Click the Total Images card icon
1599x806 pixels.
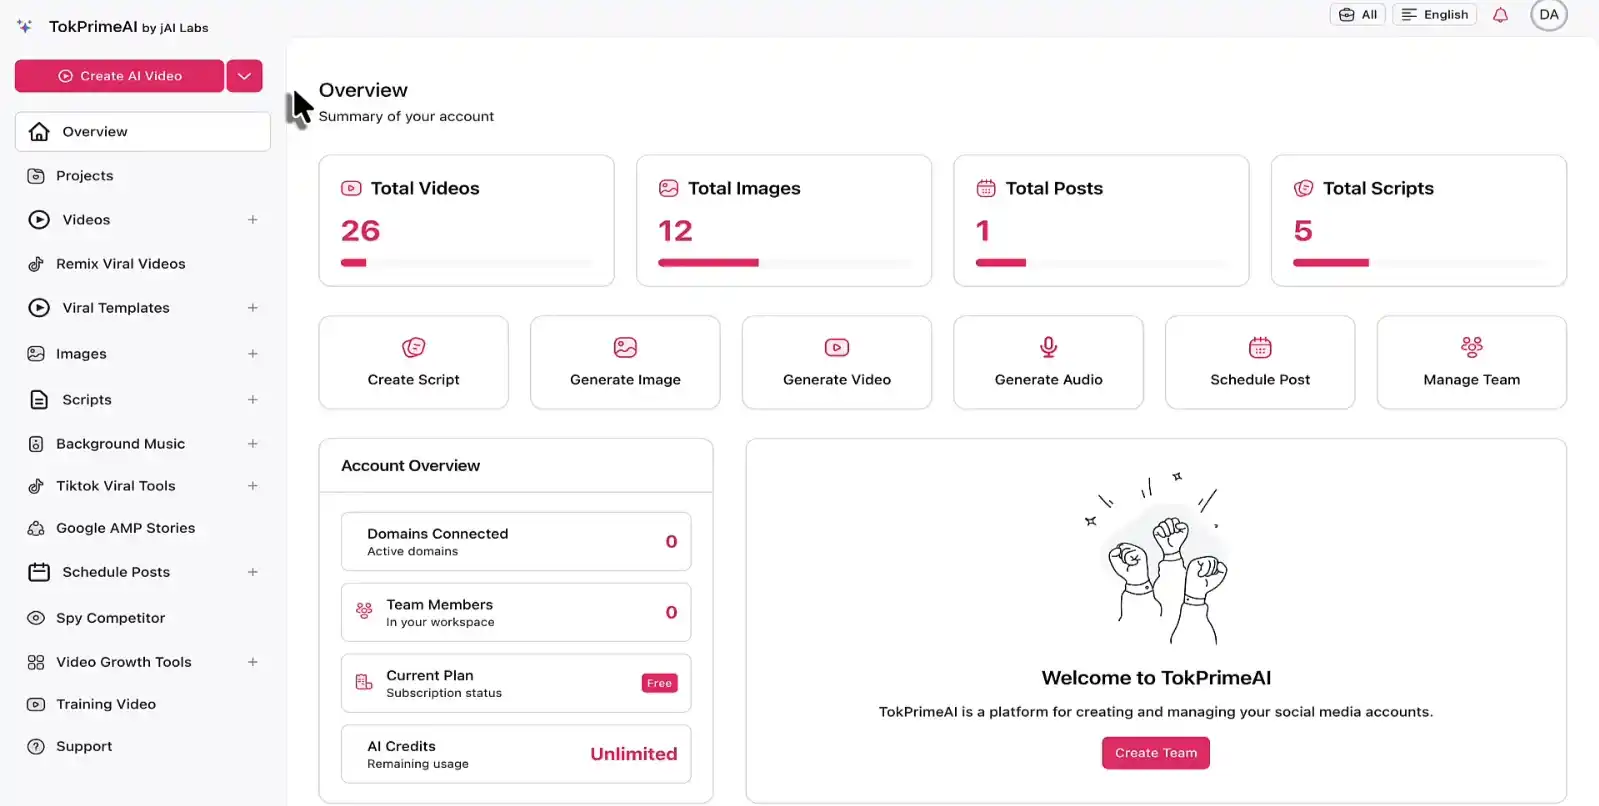tap(668, 188)
